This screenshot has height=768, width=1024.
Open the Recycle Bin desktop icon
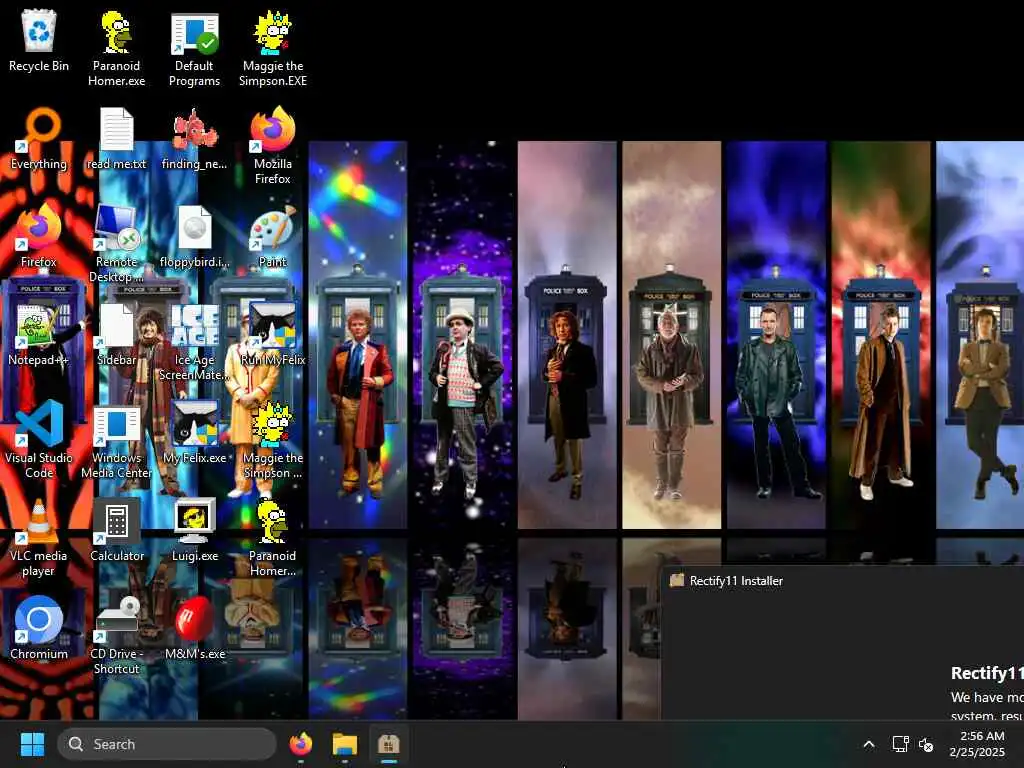click(x=39, y=40)
